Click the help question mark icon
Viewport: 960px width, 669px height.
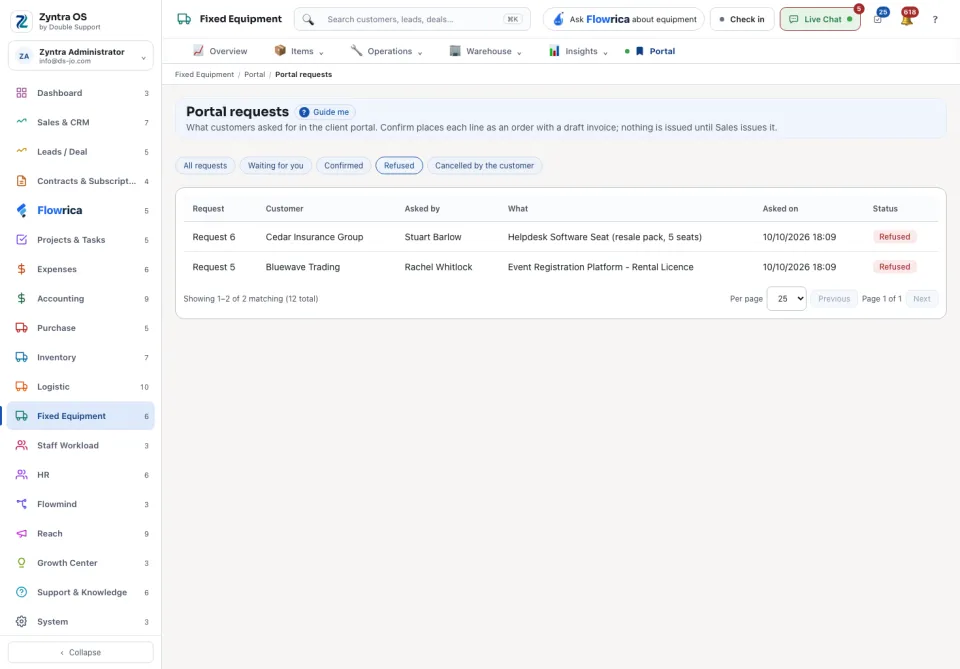click(x=935, y=20)
